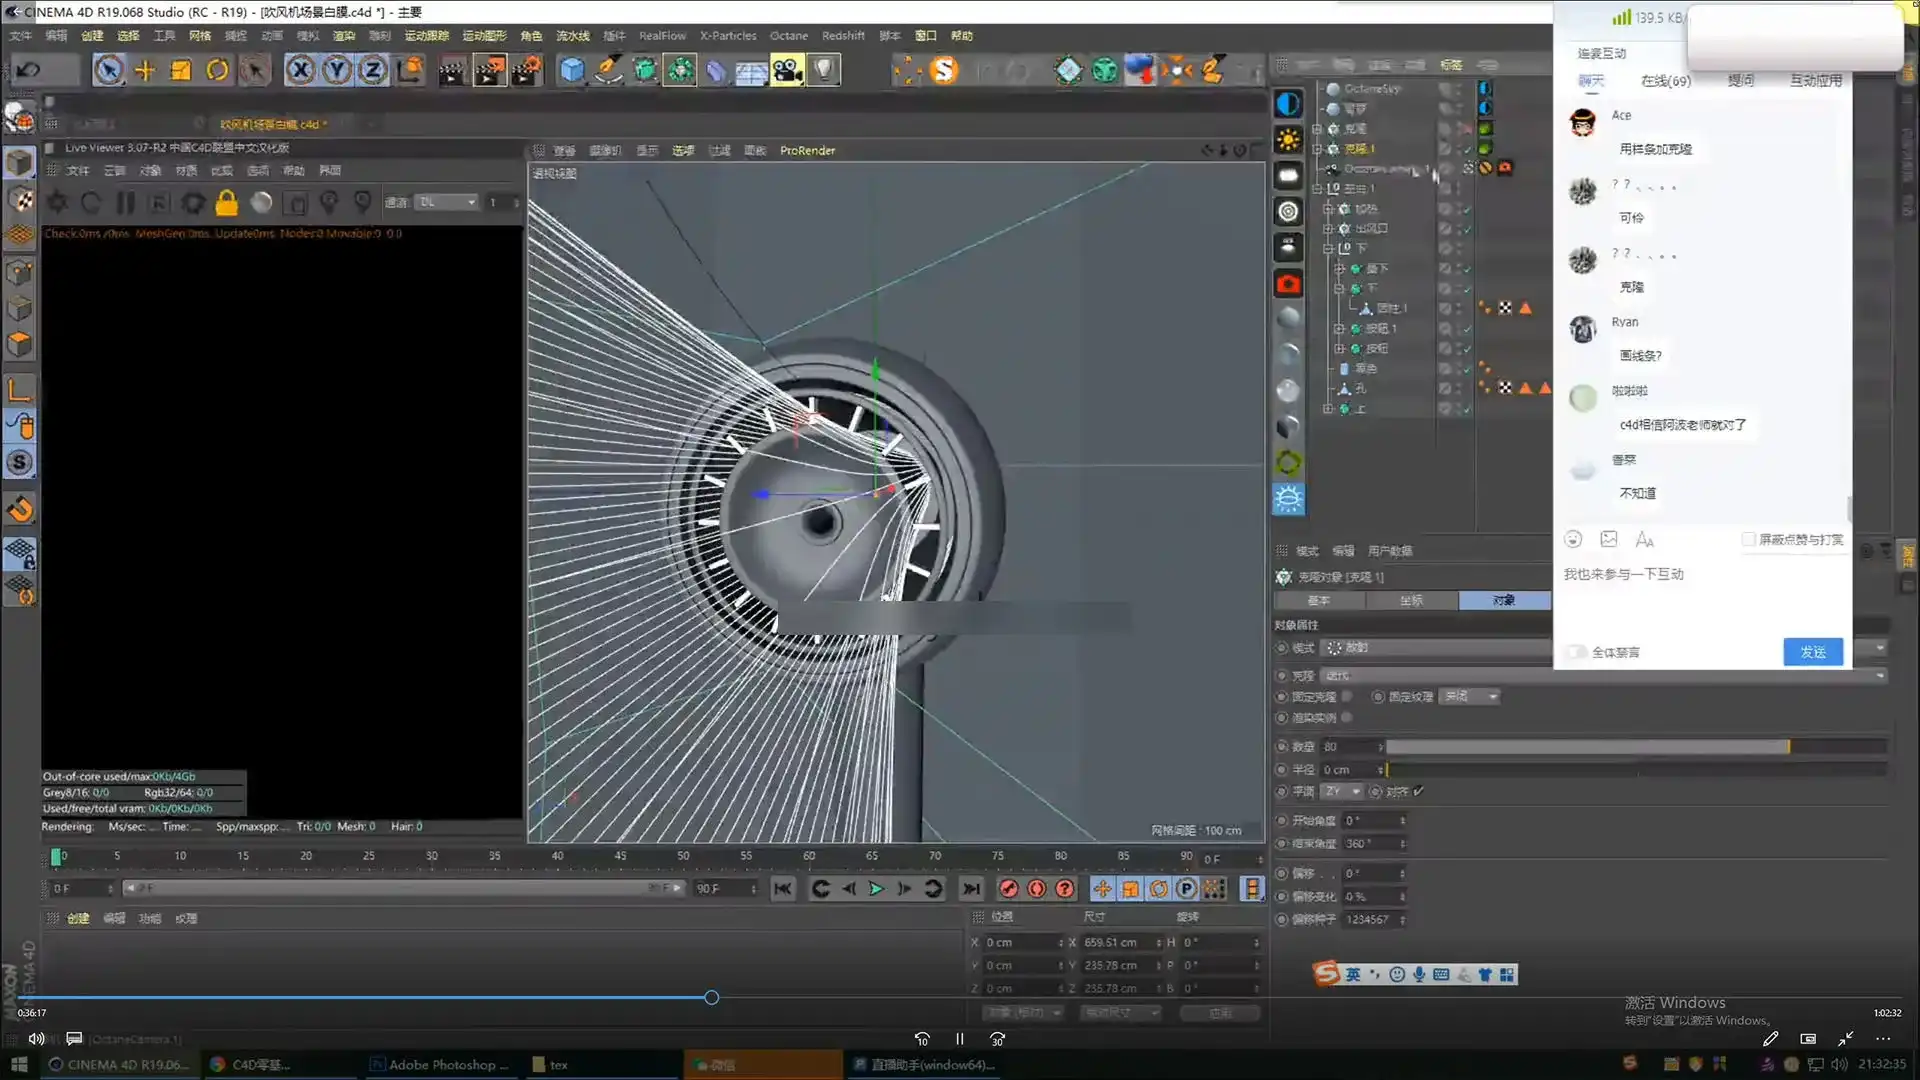The image size is (1920, 1080).
Task: Click the Light bulb object icon
Action: pyautogui.click(x=823, y=70)
